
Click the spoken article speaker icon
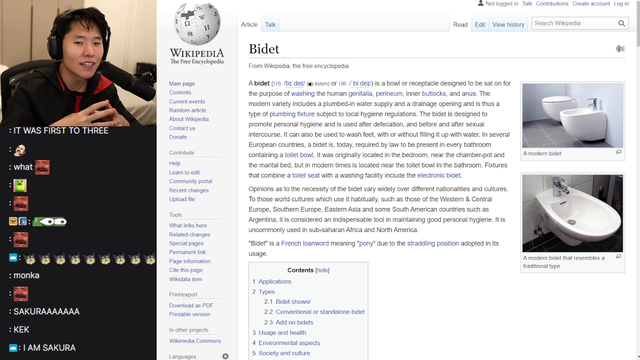620,49
